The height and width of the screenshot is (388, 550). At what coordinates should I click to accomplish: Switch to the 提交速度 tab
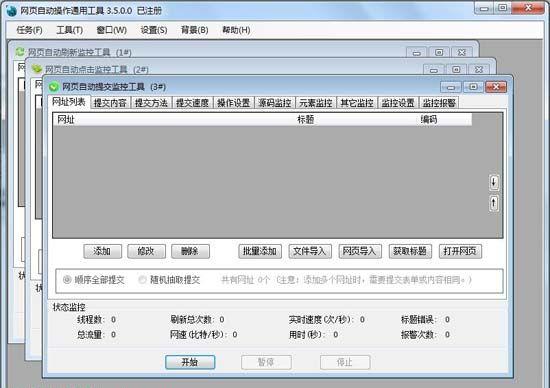tap(192, 103)
